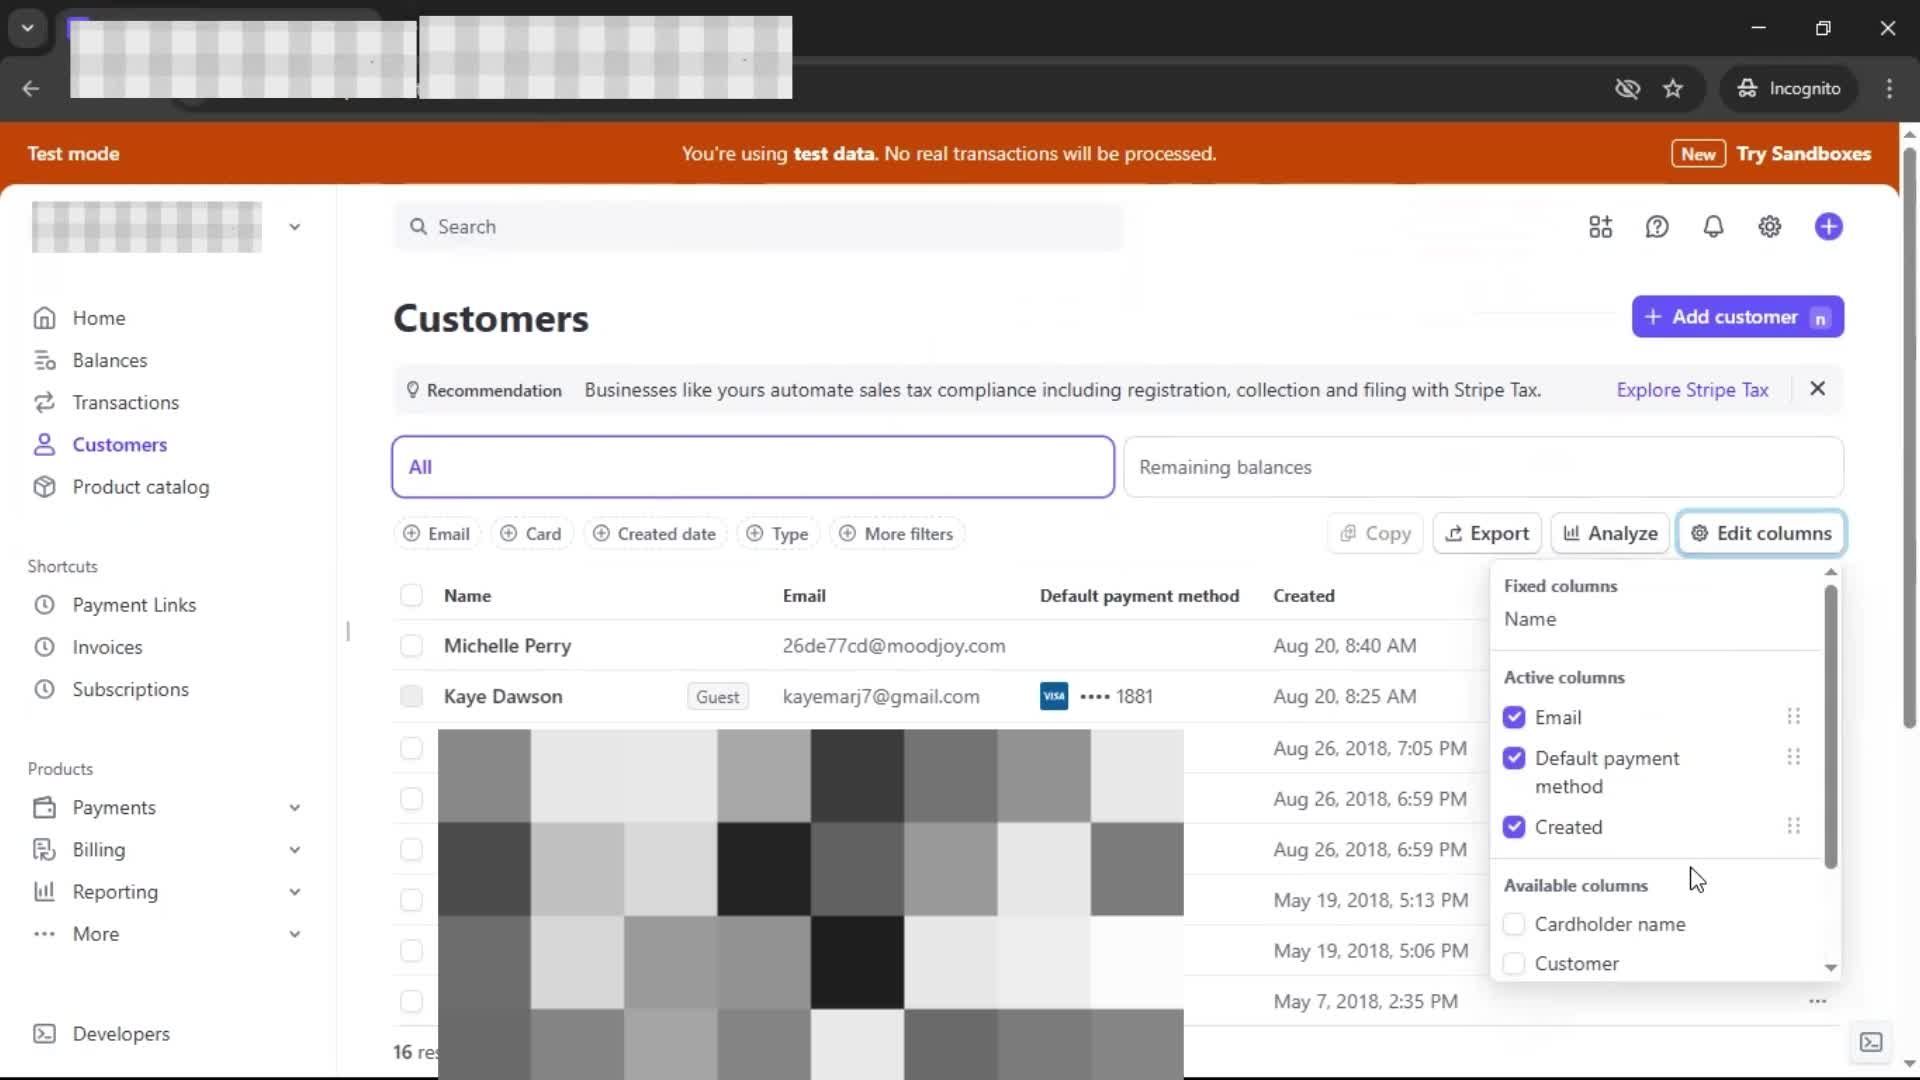Viewport: 1920px width, 1080px height.
Task: Enable the Cardholder name column
Action: click(1513, 924)
